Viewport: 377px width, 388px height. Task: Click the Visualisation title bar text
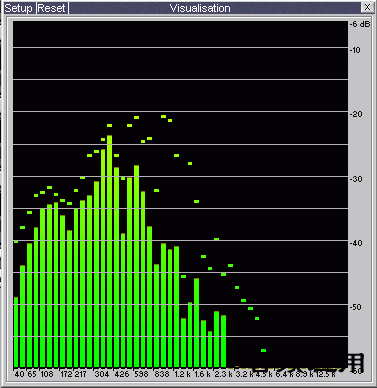200,8
